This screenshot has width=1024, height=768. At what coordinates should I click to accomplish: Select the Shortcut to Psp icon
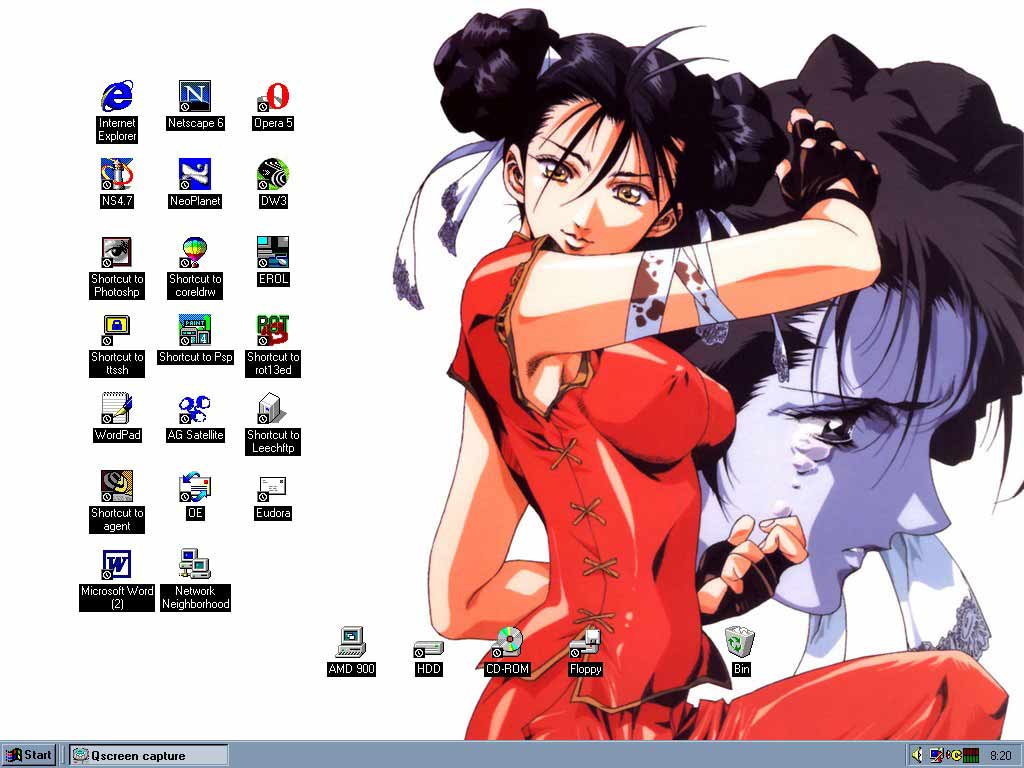point(195,330)
